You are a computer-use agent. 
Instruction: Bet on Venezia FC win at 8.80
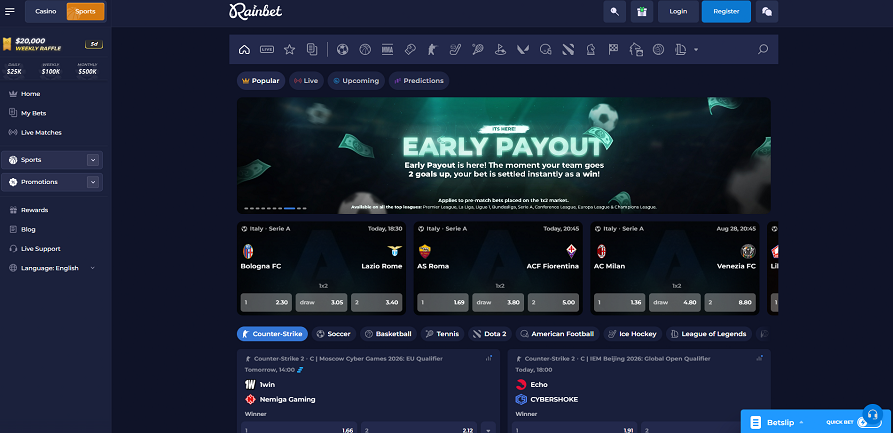(730, 303)
